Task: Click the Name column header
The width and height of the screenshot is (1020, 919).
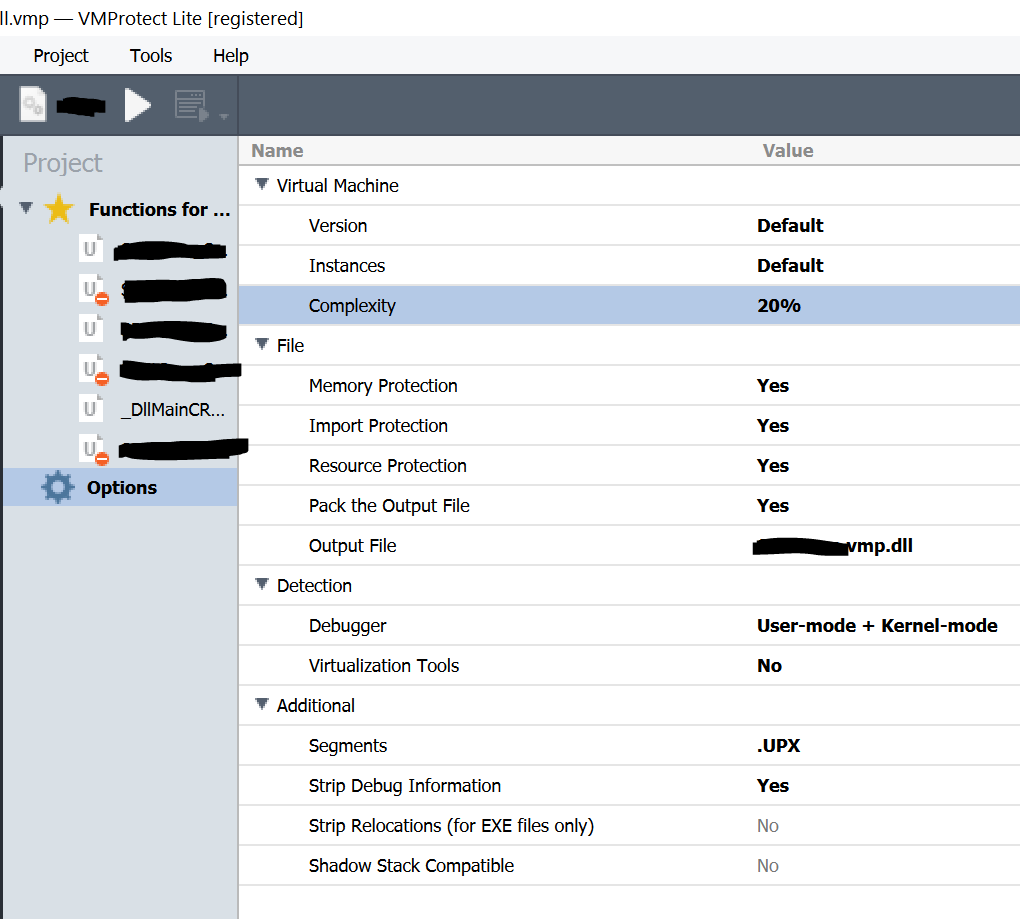Action: (x=277, y=151)
